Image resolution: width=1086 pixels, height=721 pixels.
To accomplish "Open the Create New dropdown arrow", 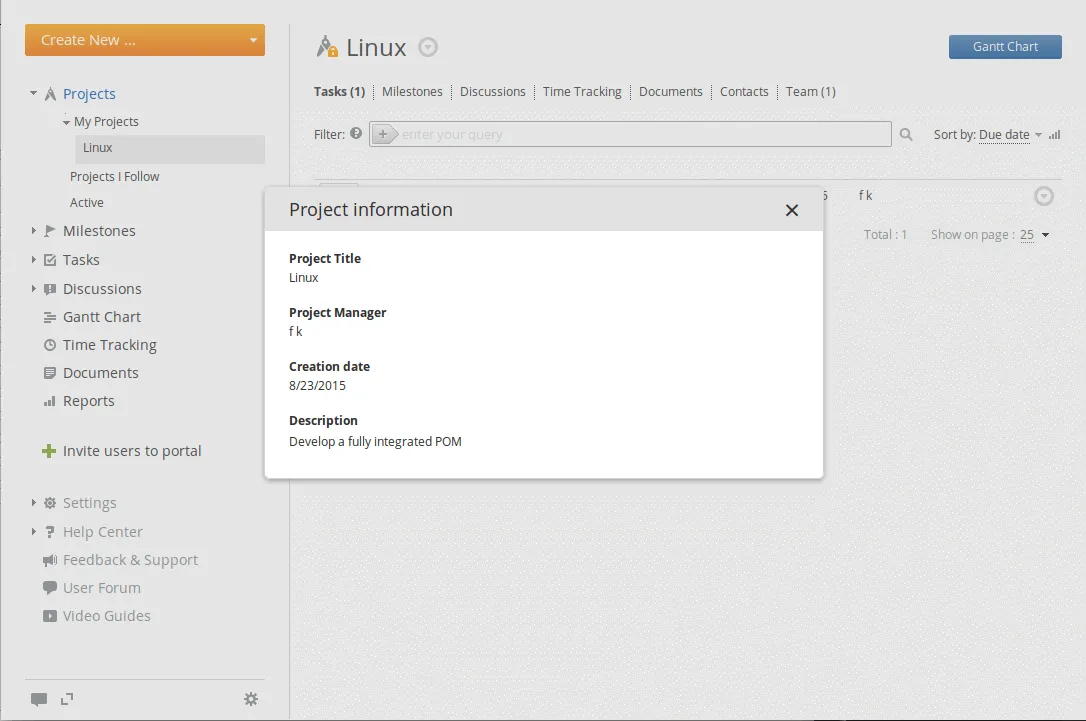I will [x=253, y=41].
